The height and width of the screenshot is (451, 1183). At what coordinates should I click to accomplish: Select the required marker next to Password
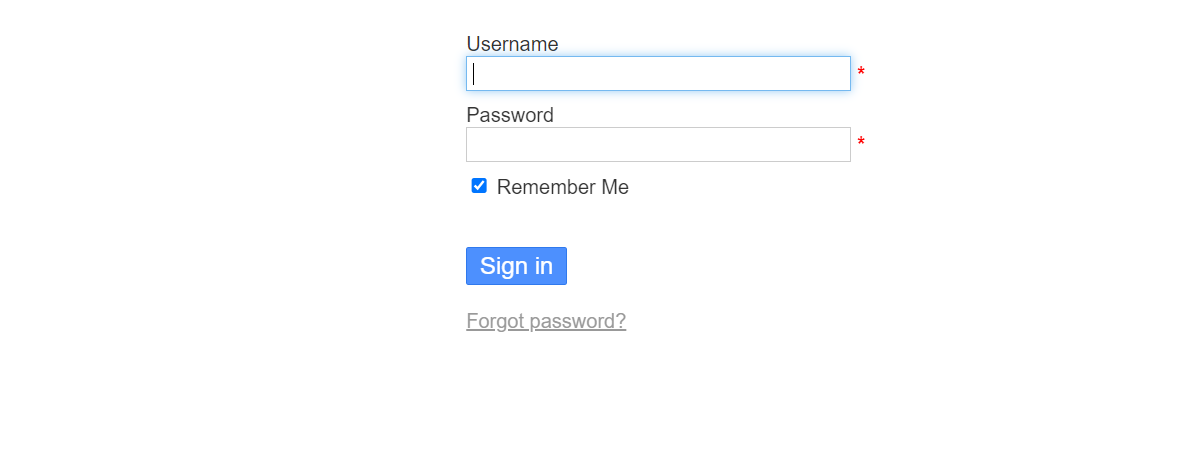tap(861, 145)
